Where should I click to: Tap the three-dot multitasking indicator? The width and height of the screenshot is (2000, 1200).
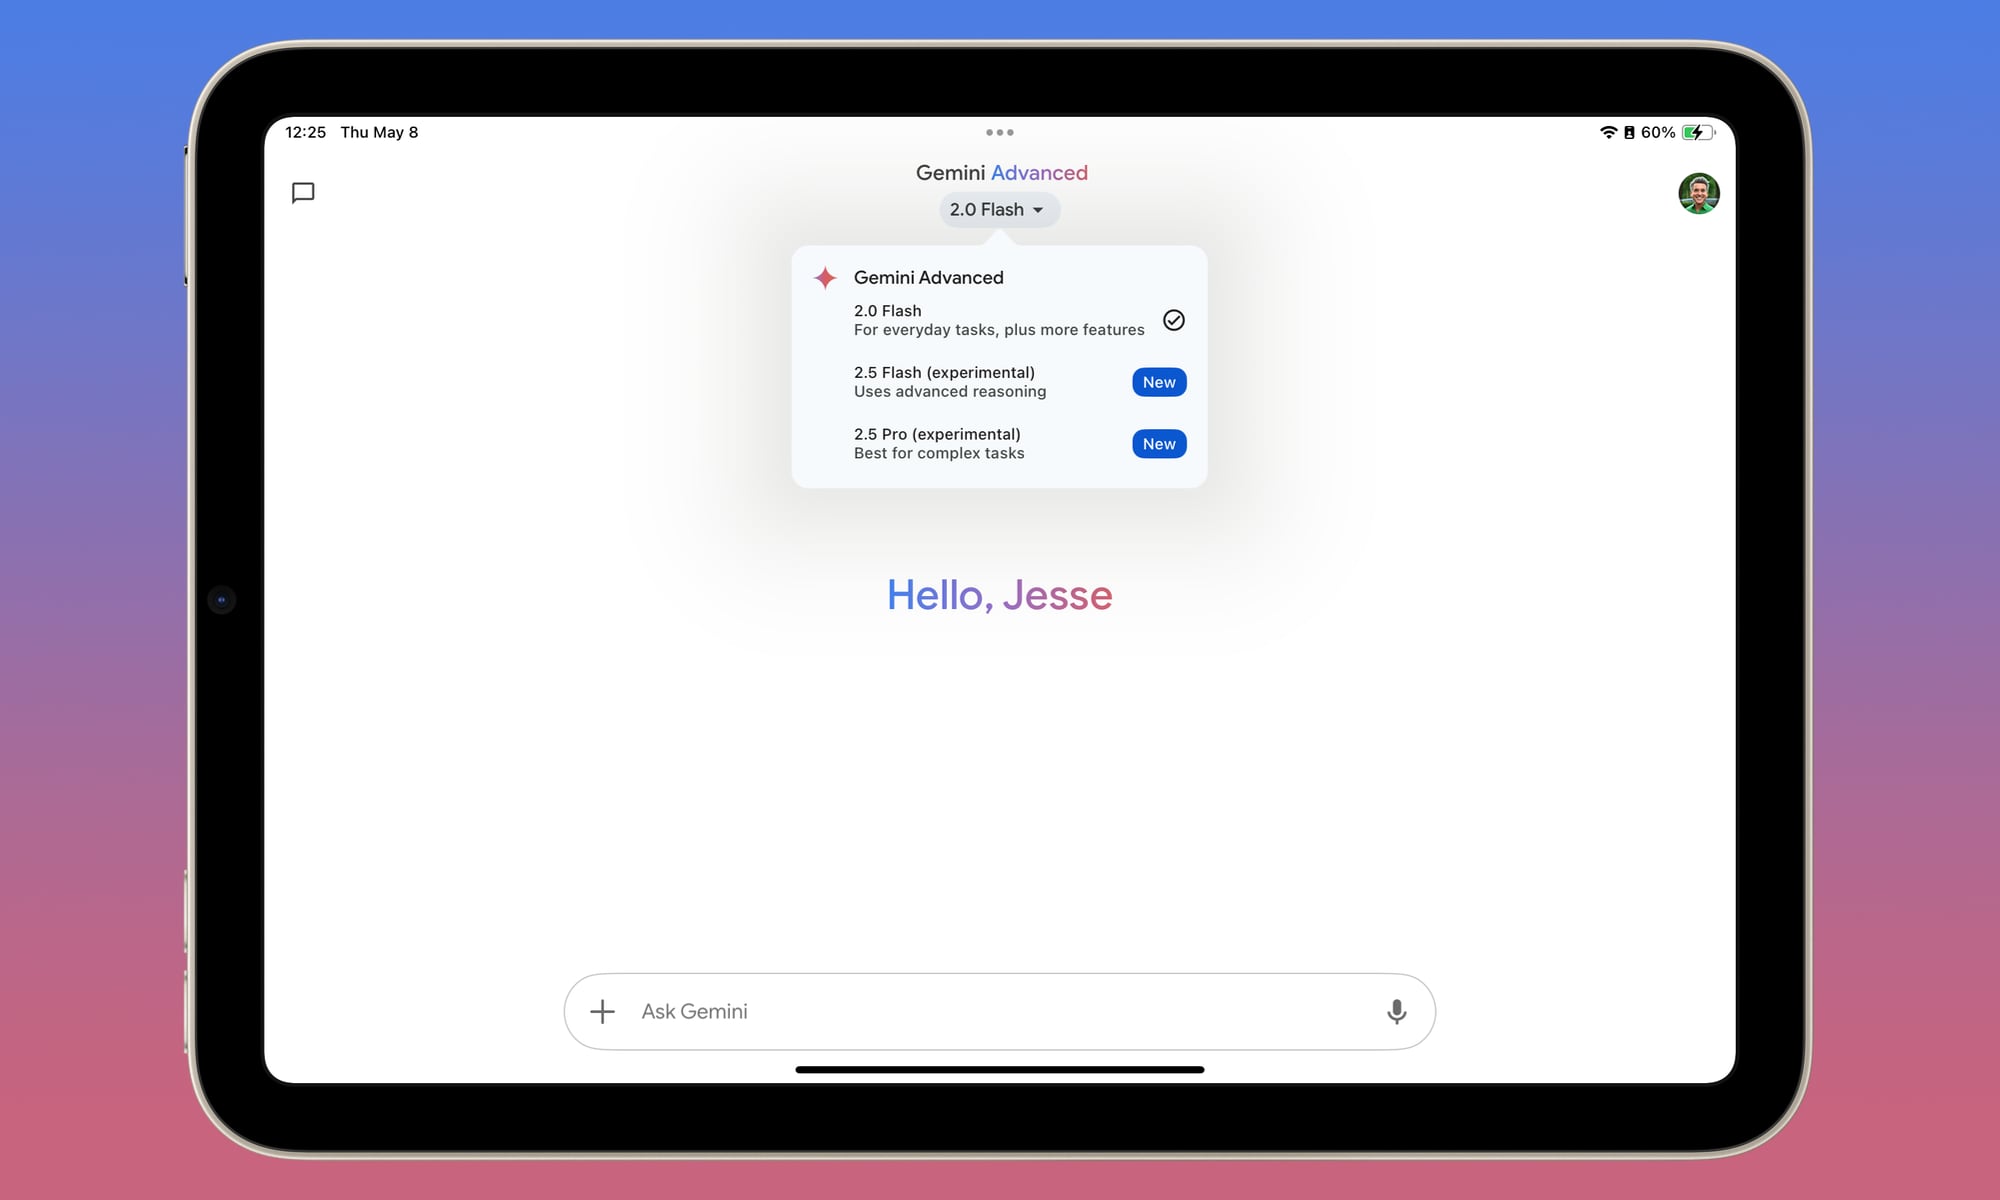point(1000,131)
